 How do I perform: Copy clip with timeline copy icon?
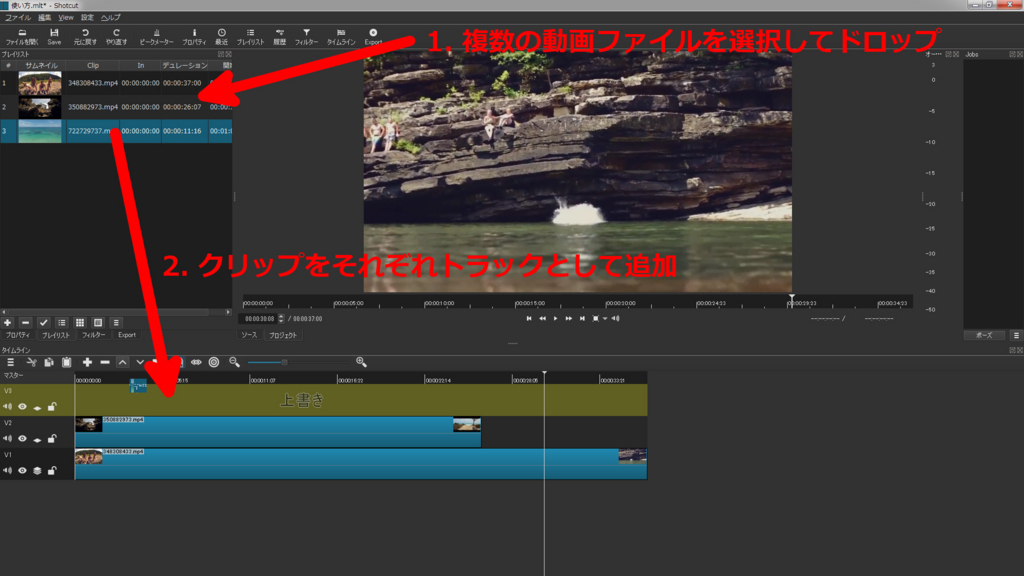(49, 362)
